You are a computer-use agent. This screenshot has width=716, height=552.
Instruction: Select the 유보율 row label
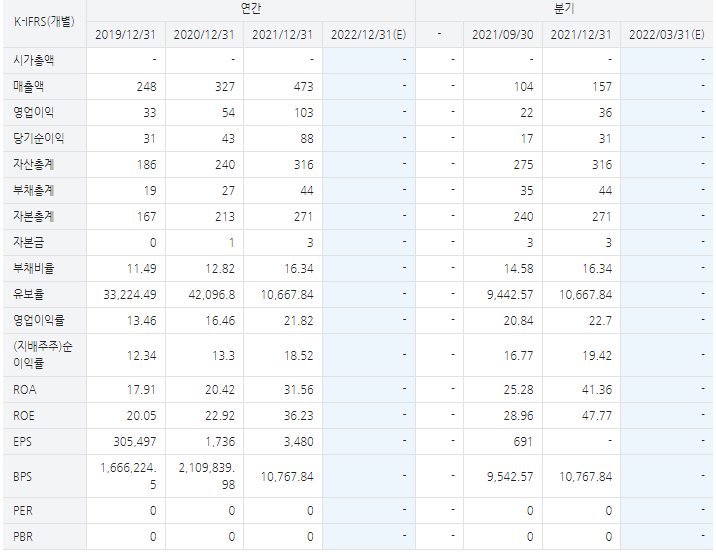[29, 294]
